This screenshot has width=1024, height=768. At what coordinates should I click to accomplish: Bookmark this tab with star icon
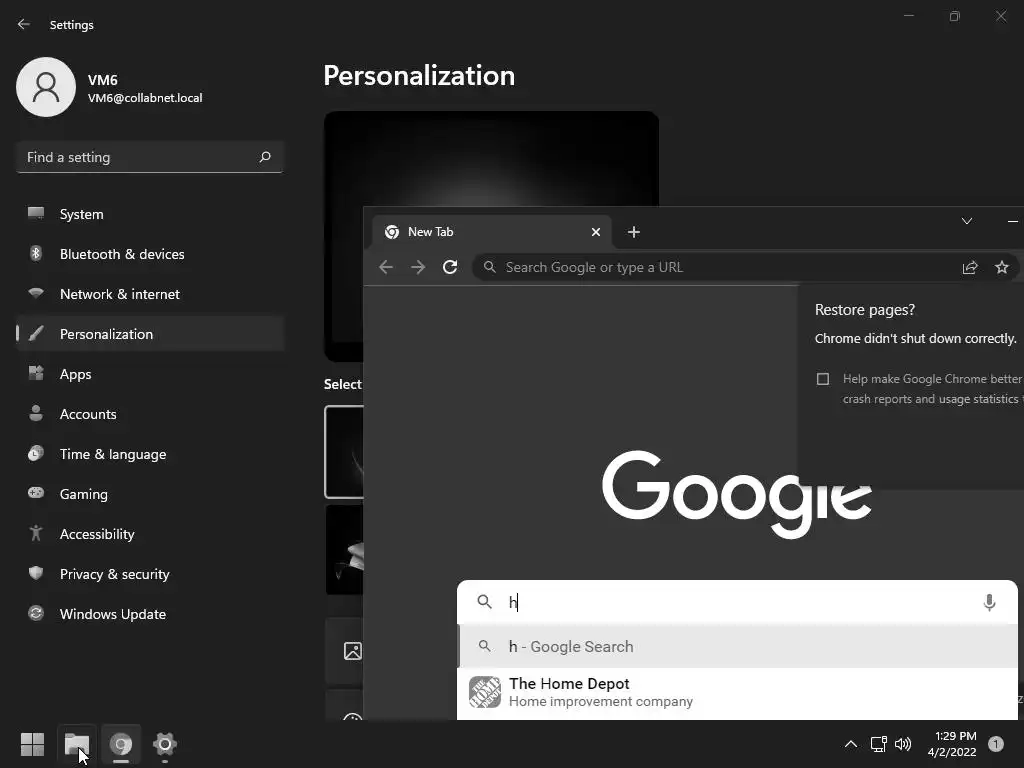point(1002,267)
